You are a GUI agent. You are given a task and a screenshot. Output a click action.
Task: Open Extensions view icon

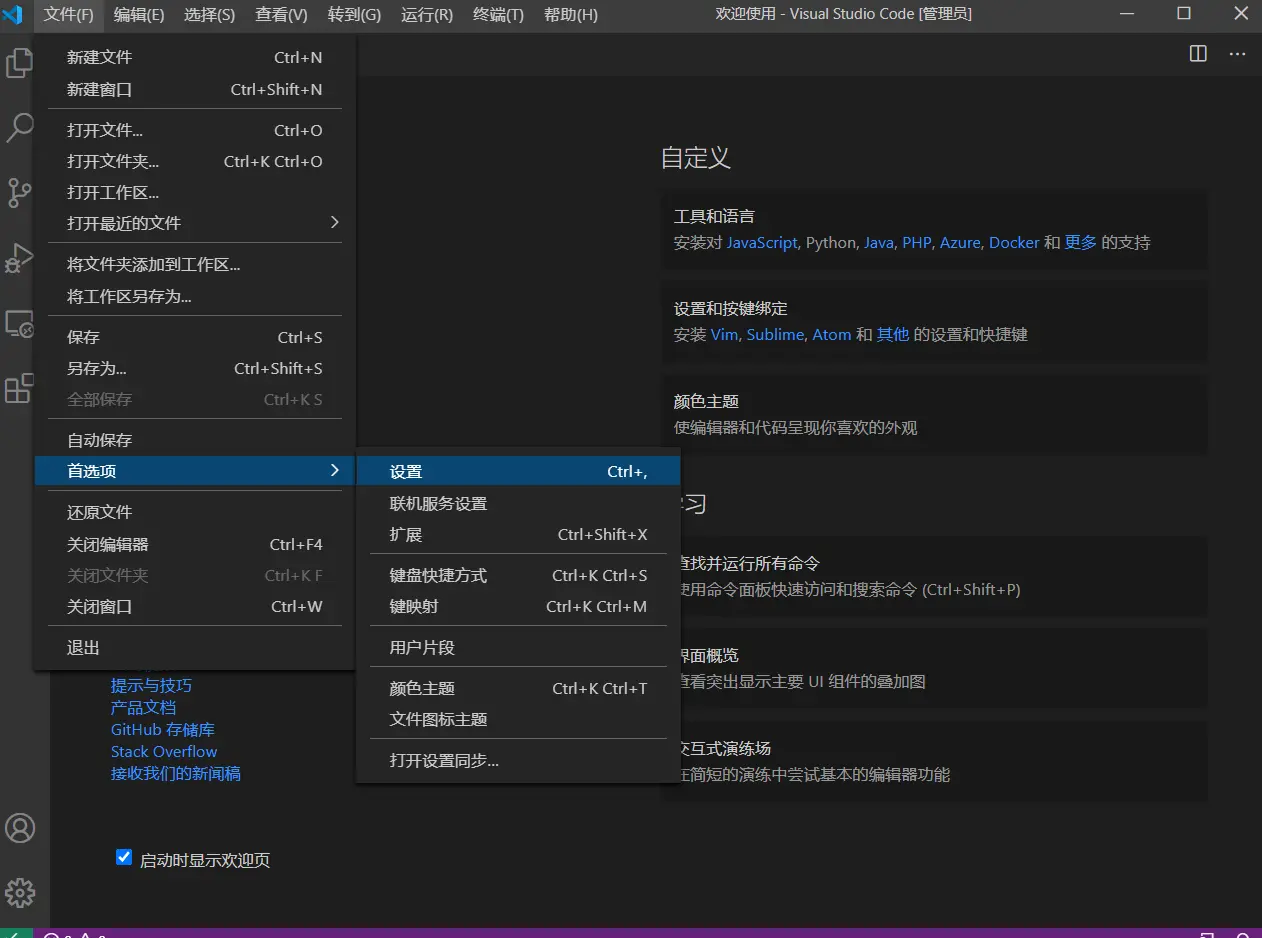pos(19,389)
